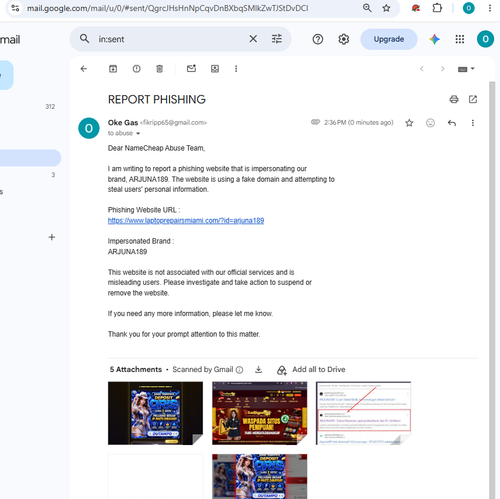Click browser zoom magnifier icon
Image resolution: width=500 pixels, height=499 pixels.
(x=367, y=8)
